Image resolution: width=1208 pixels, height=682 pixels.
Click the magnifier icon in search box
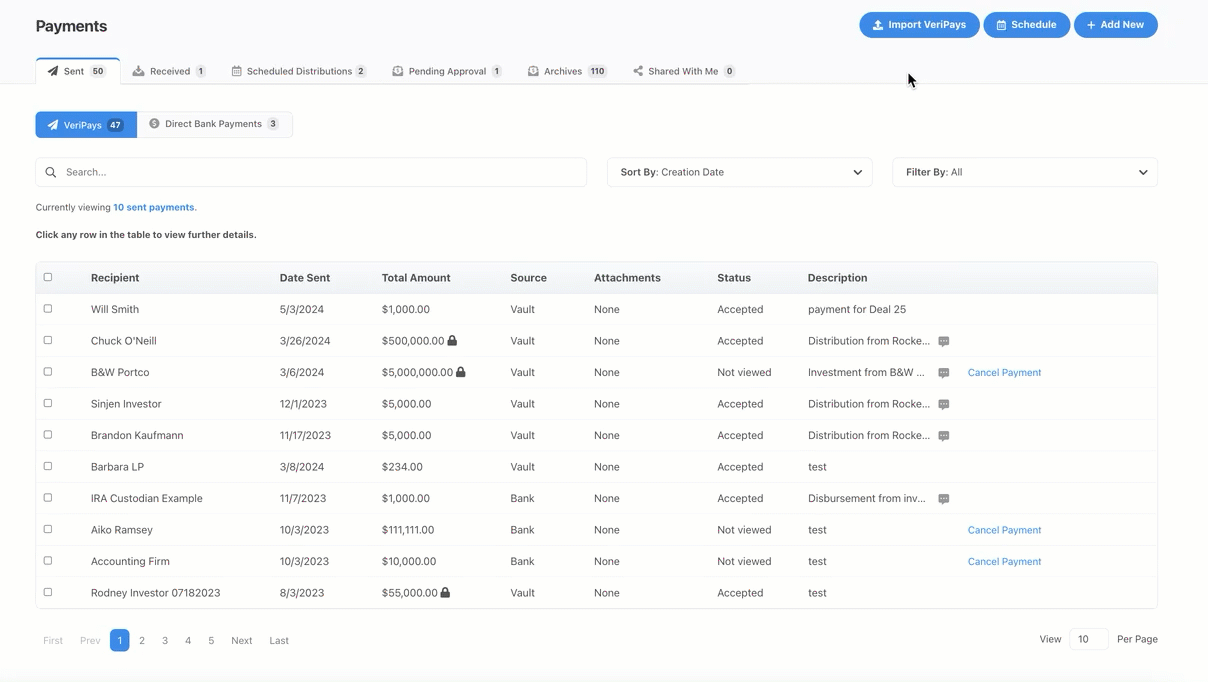pyautogui.click(x=51, y=172)
